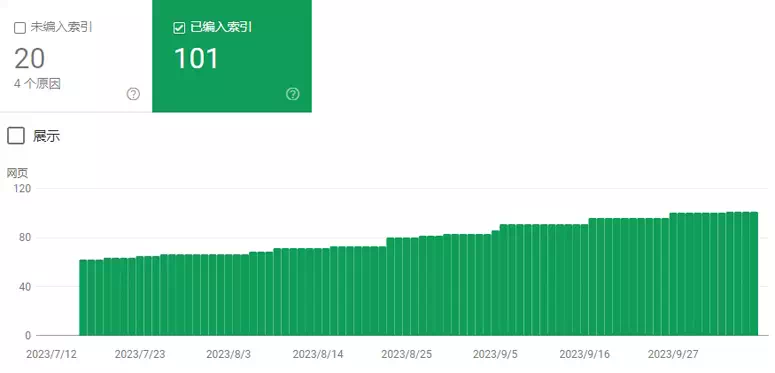Open help icon on 已编入索引 card

tap(293, 94)
